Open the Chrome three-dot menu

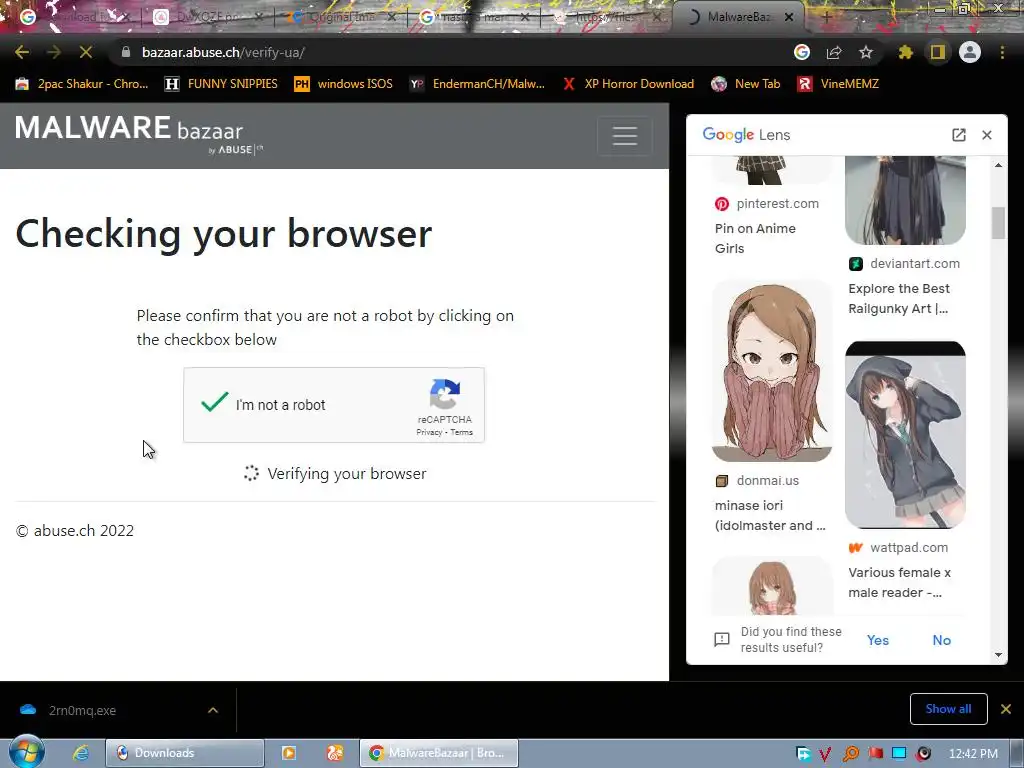(1002, 52)
